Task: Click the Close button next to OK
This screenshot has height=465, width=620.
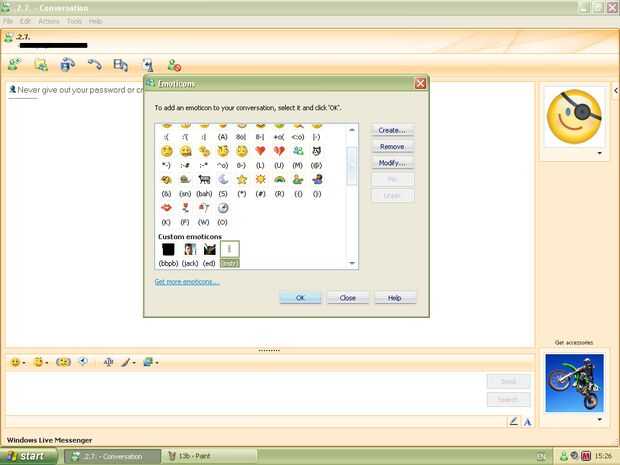Action: point(348,298)
